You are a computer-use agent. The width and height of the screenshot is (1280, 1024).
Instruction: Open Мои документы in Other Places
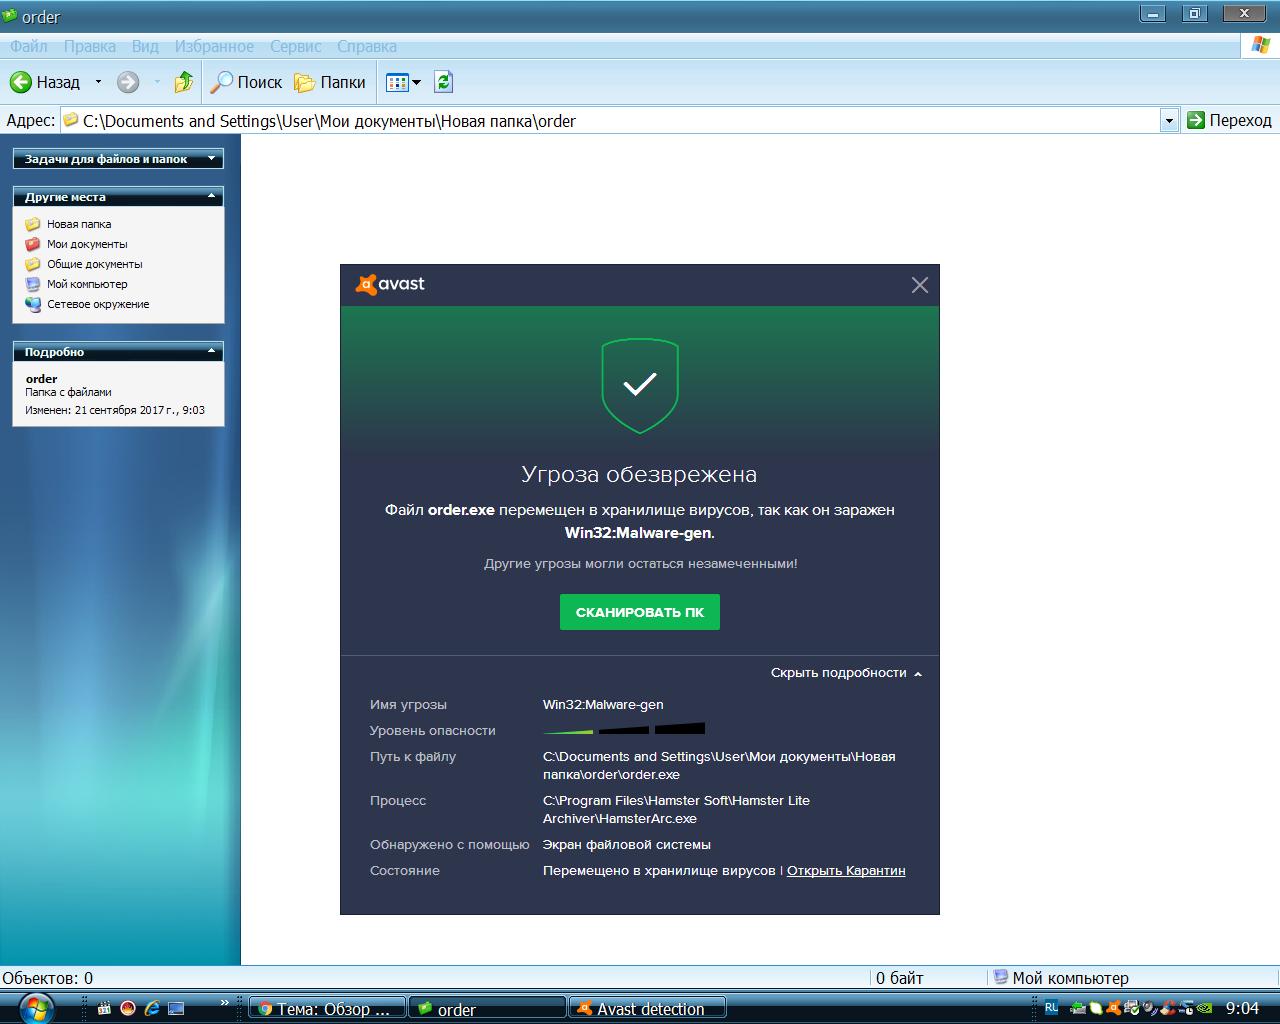click(87, 244)
